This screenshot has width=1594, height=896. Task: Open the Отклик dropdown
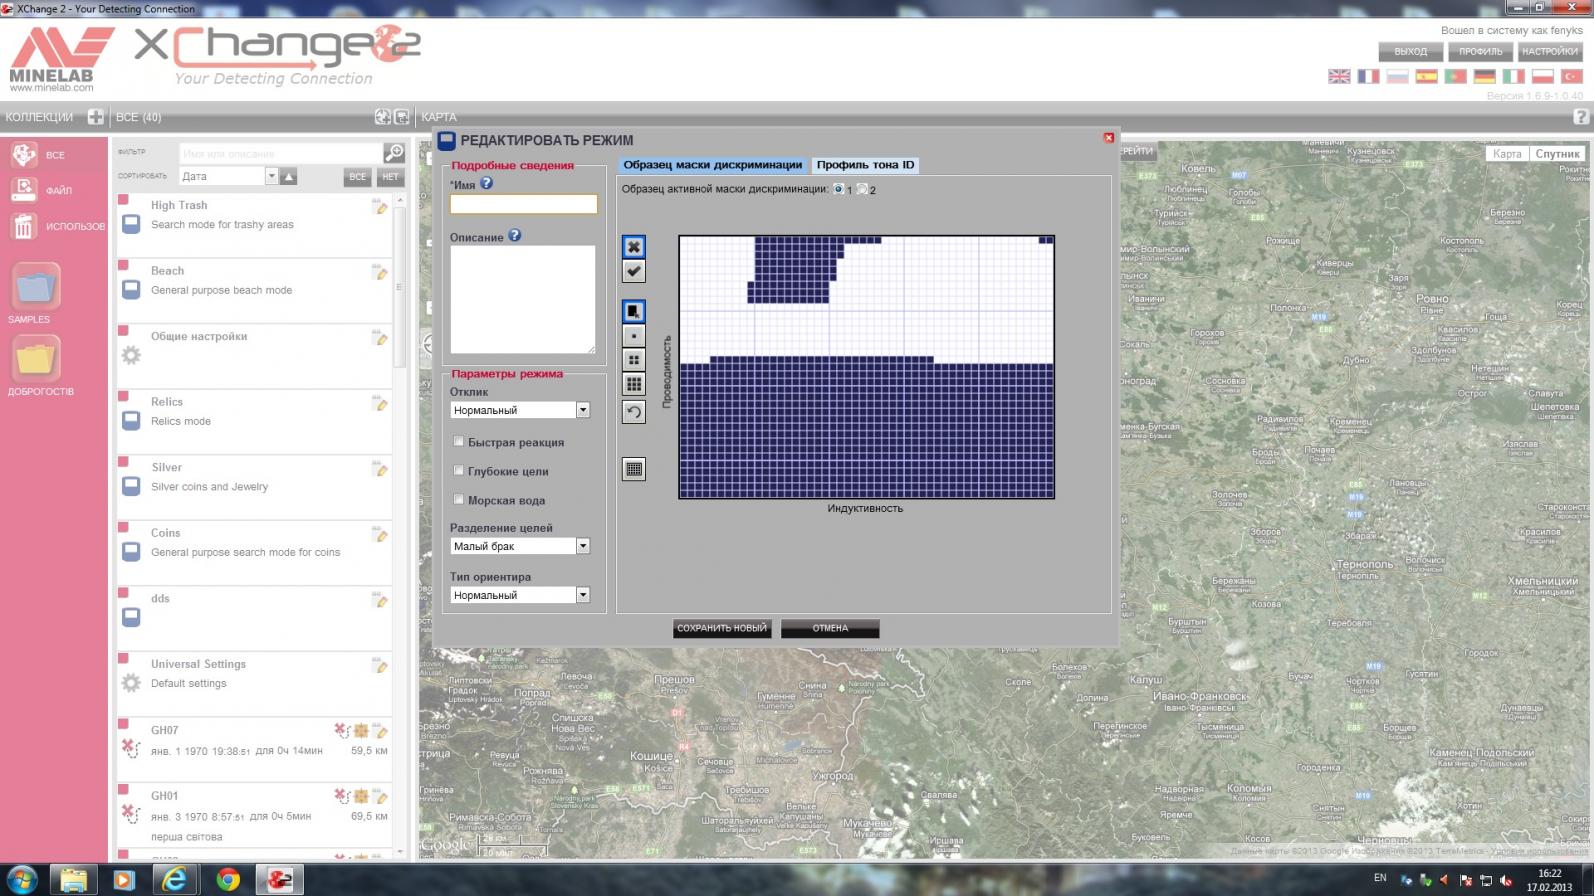[583, 410]
